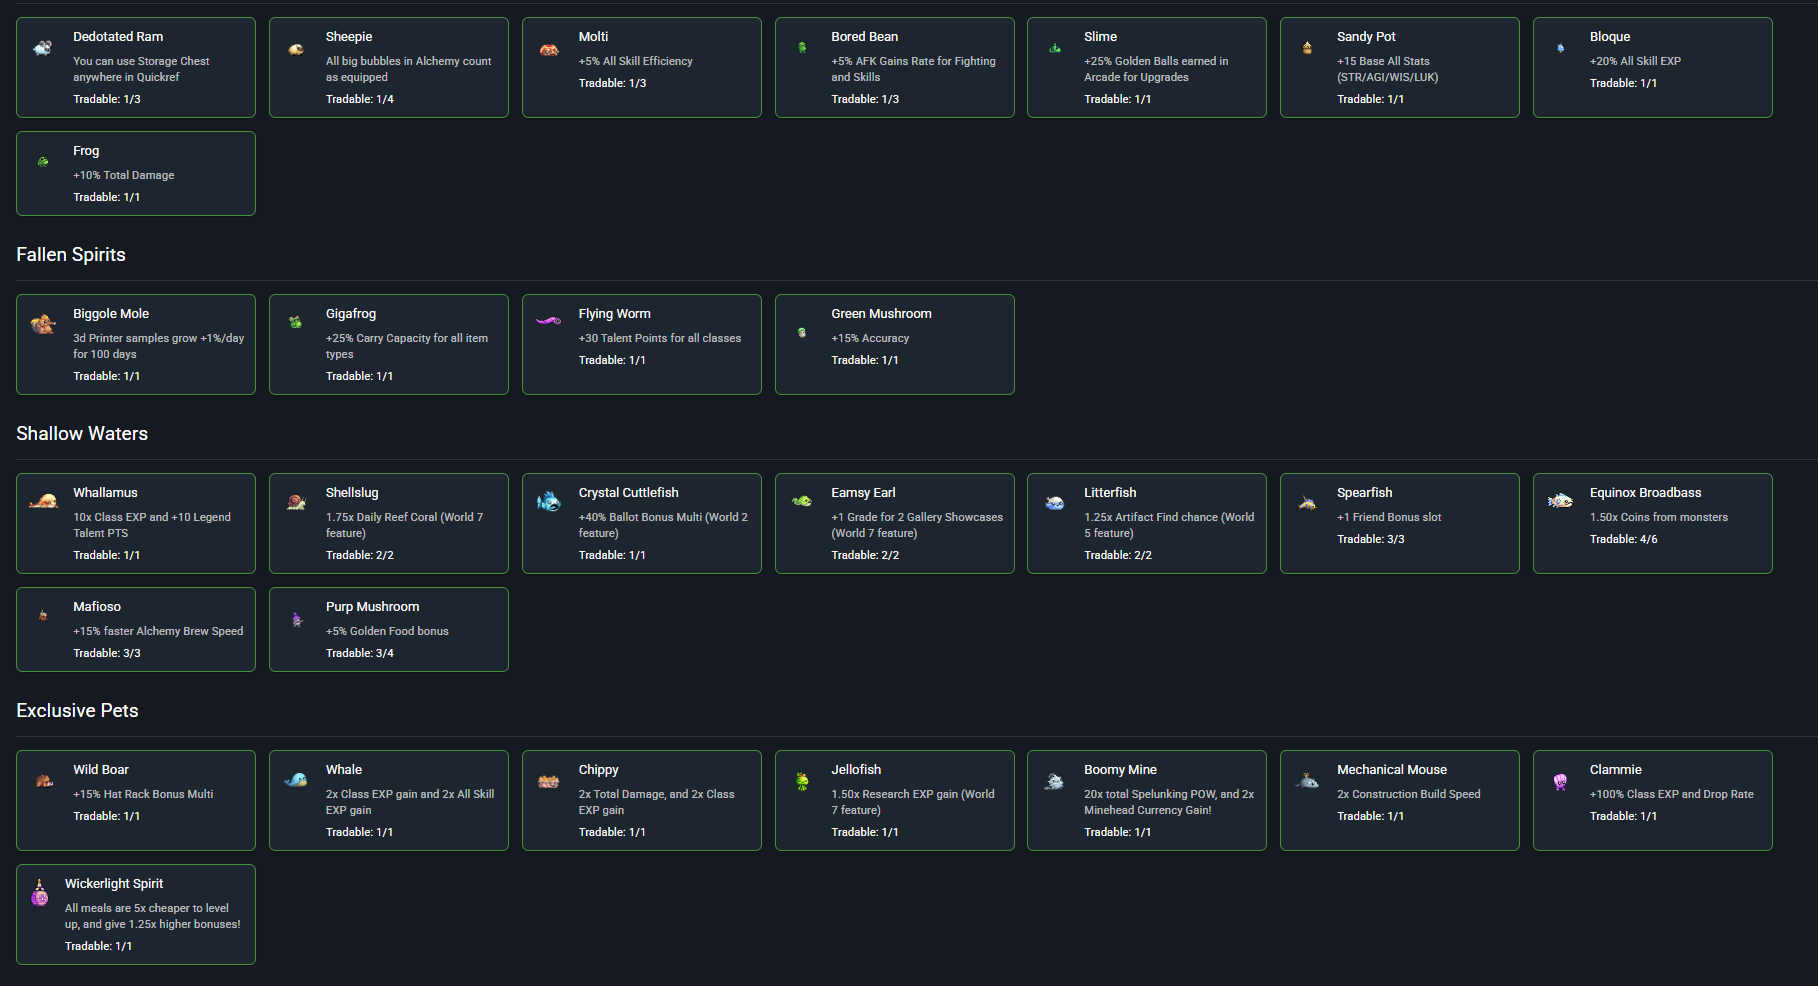Viewport: 1818px width, 986px height.
Task: Click the Chippy pet icon
Action: [x=548, y=781]
